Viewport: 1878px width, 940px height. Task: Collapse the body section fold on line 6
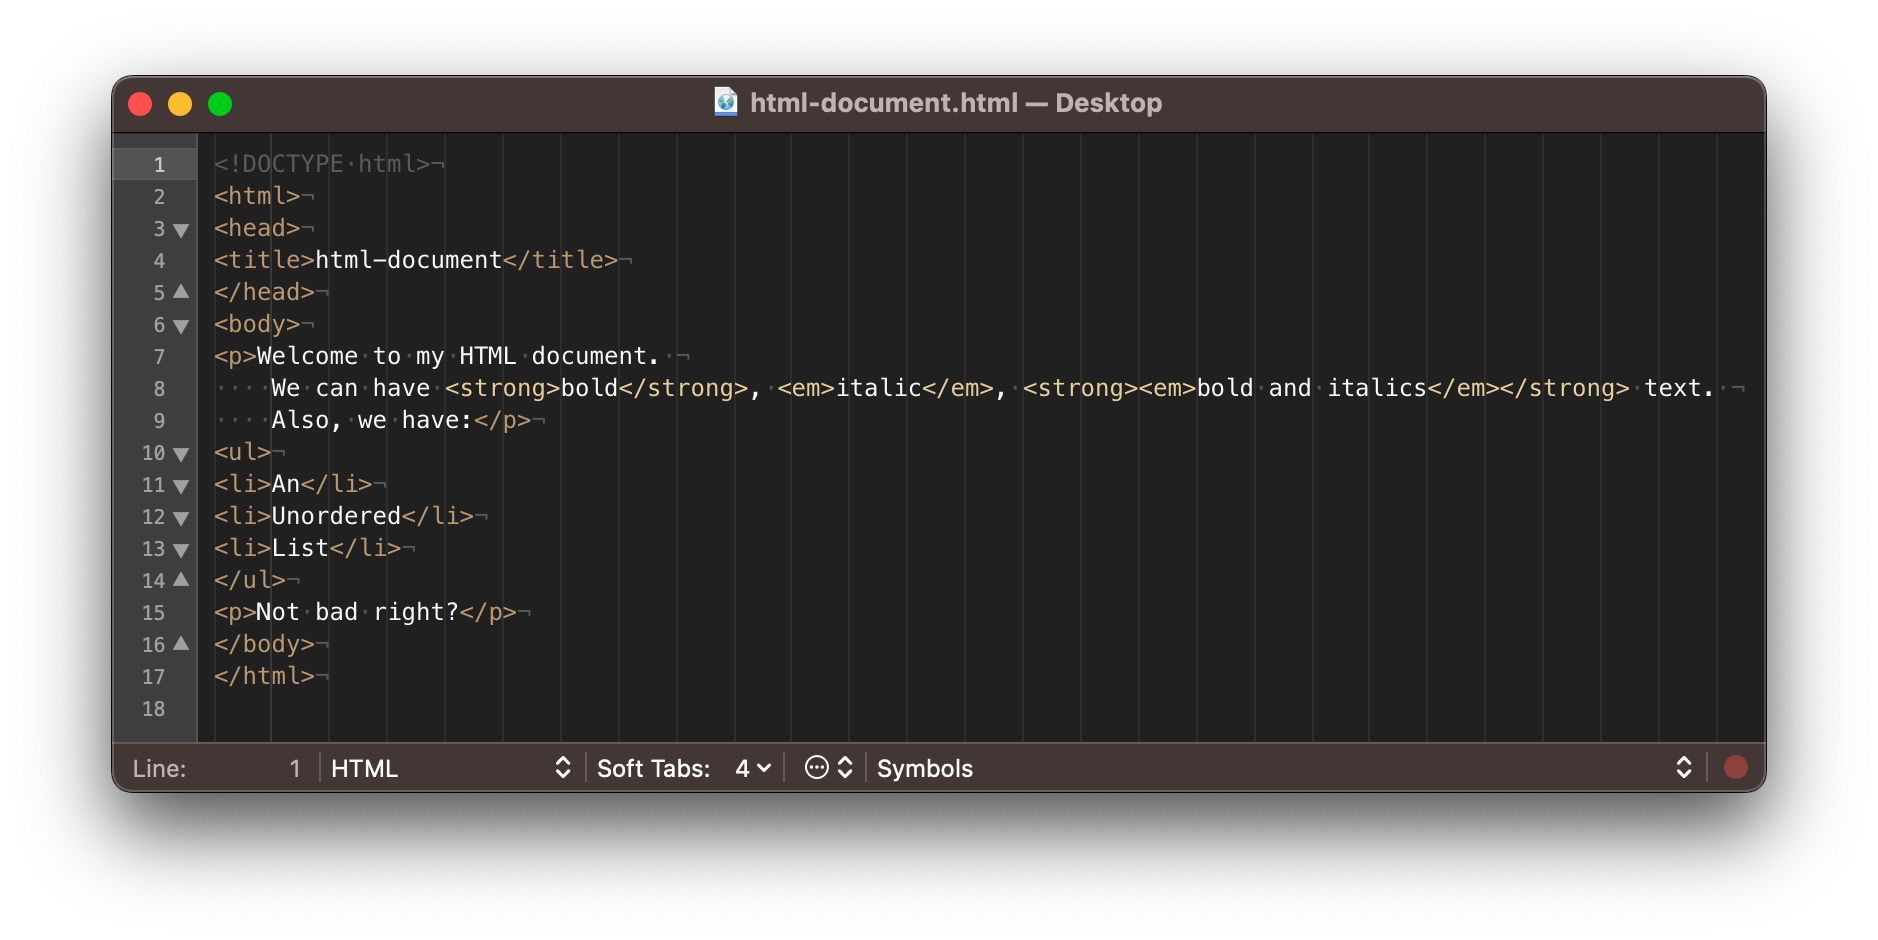click(181, 325)
